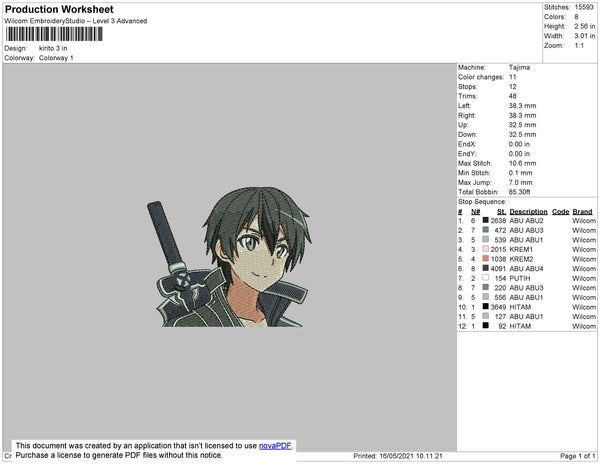The image size is (600, 464).
Task: Select the ABU ABU4 color swatch
Action: (486, 268)
